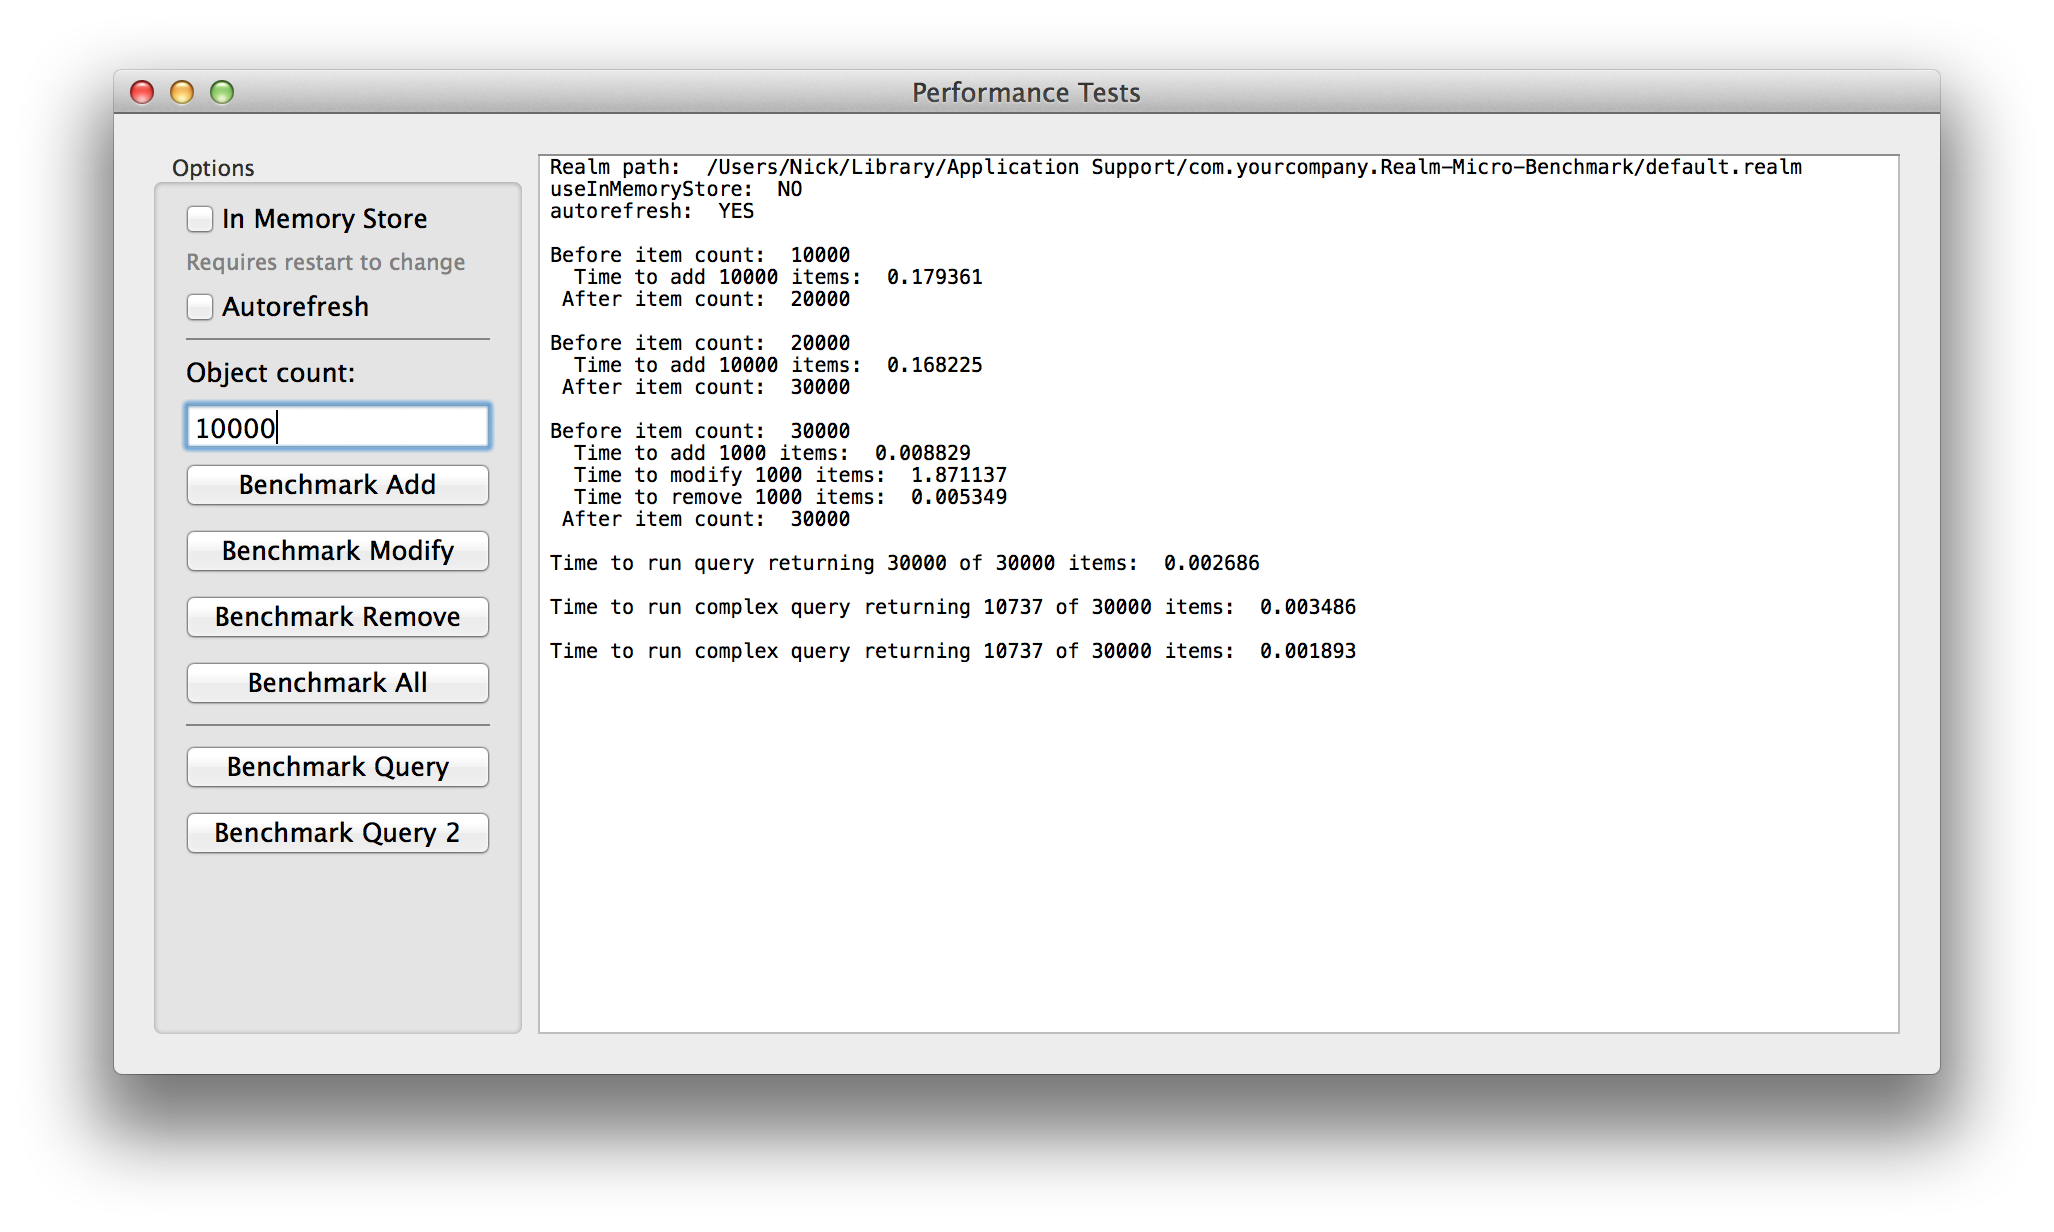Enable the In Memory Store checkbox
This screenshot has width=2054, height=1232.
[200, 219]
